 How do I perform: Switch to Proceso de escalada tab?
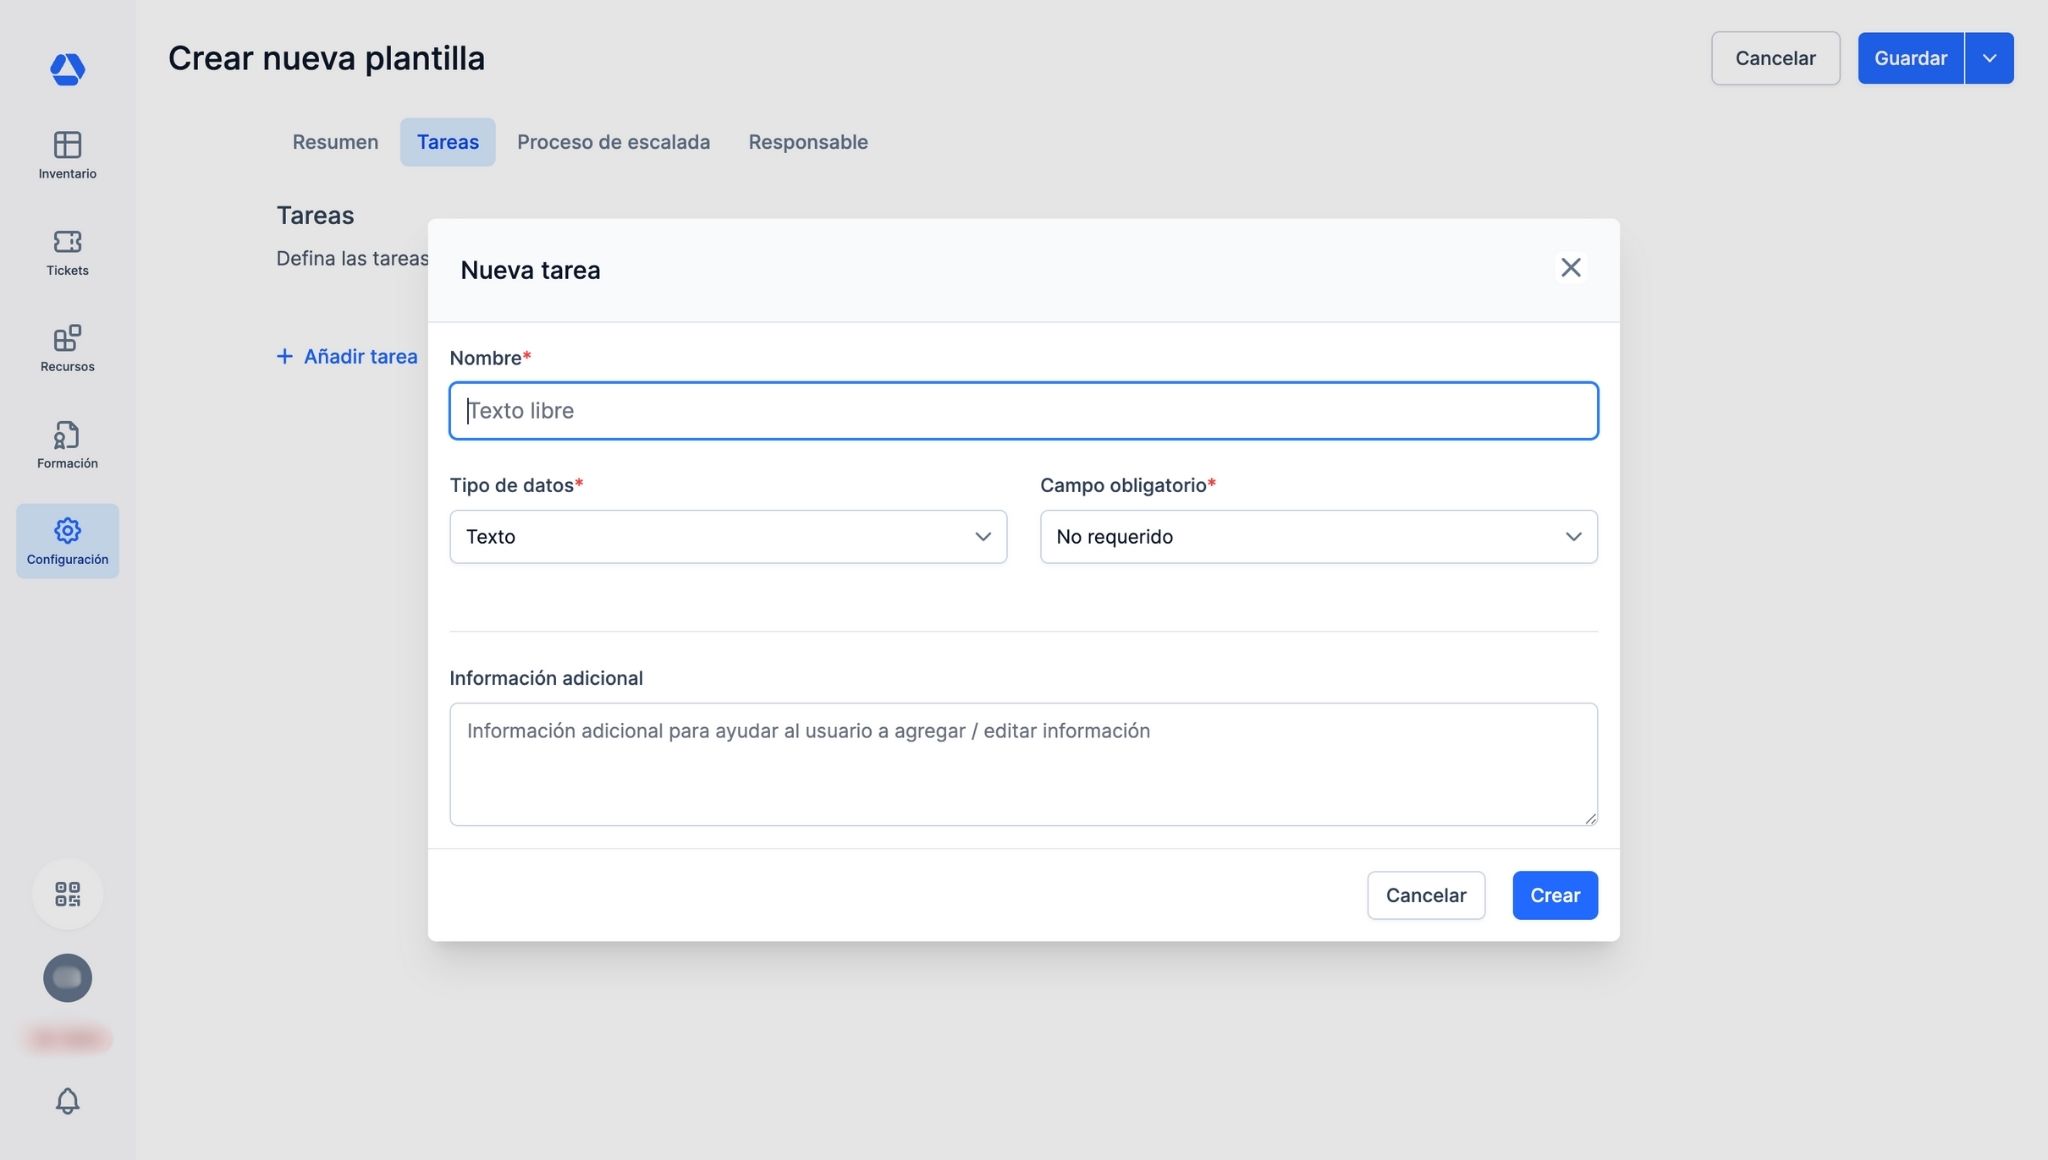[x=613, y=142]
